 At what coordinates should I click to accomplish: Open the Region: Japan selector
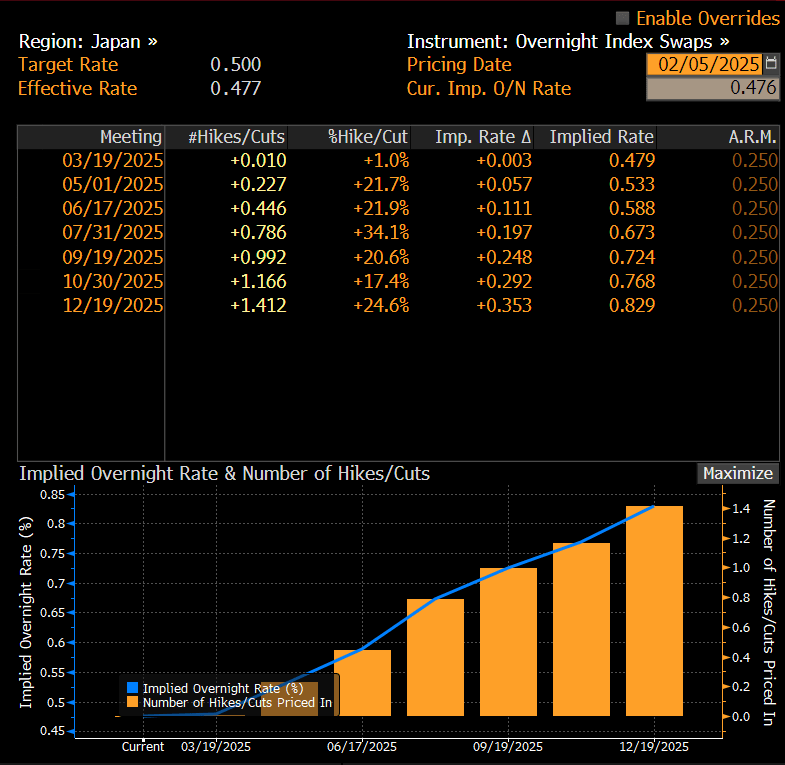coord(88,42)
